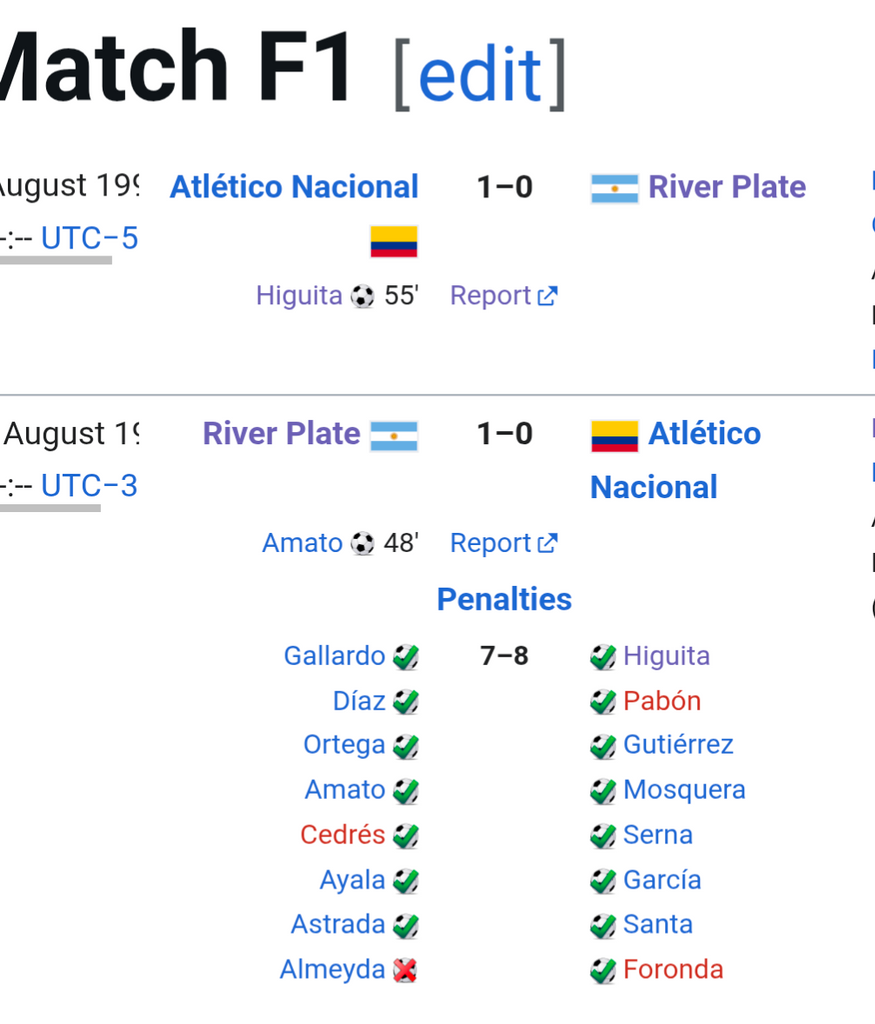Go to Pabón's player page

coord(661,701)
